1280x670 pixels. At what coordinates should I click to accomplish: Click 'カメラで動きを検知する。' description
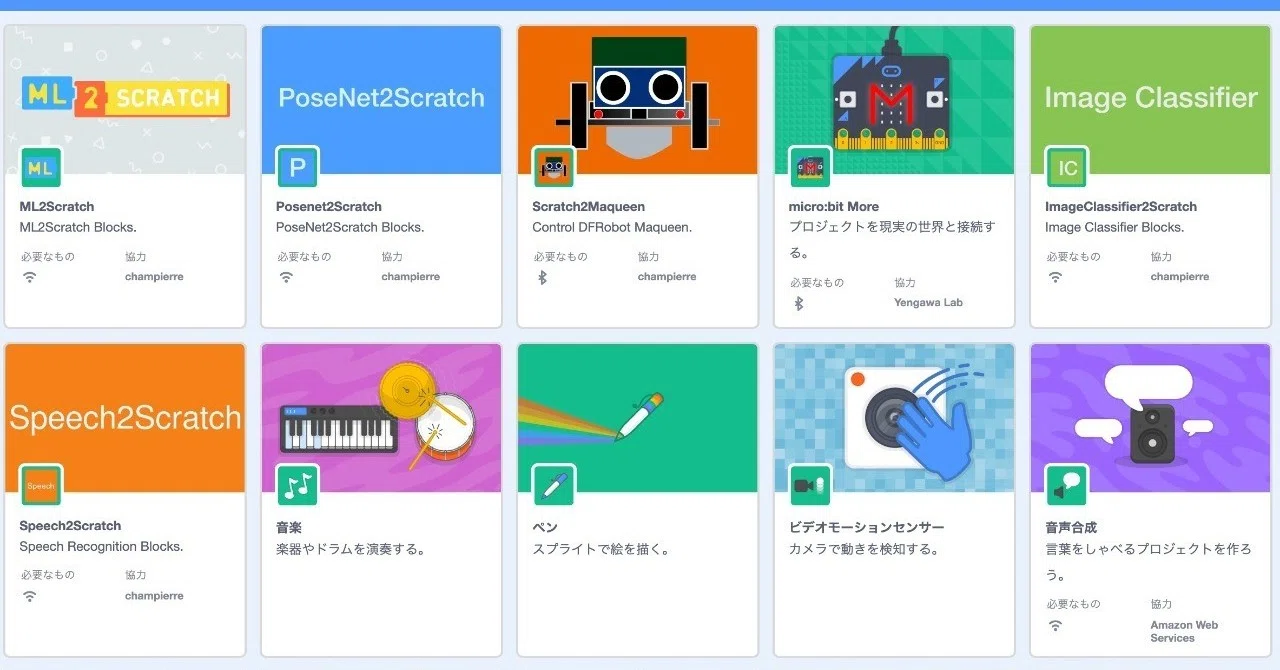pyautogui.click(x=864, y=549)
